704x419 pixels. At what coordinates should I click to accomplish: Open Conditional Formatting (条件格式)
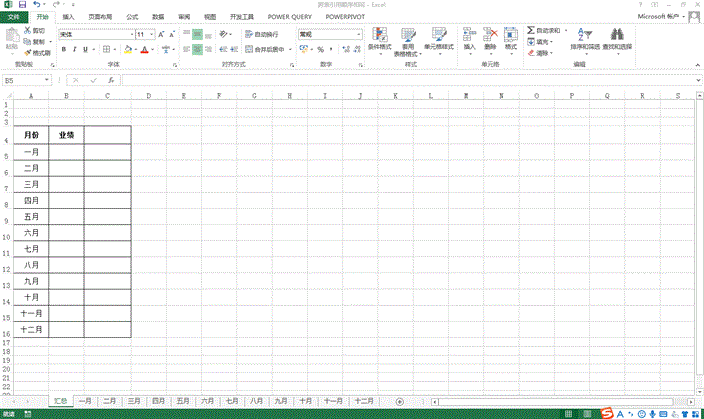point(379,39)
